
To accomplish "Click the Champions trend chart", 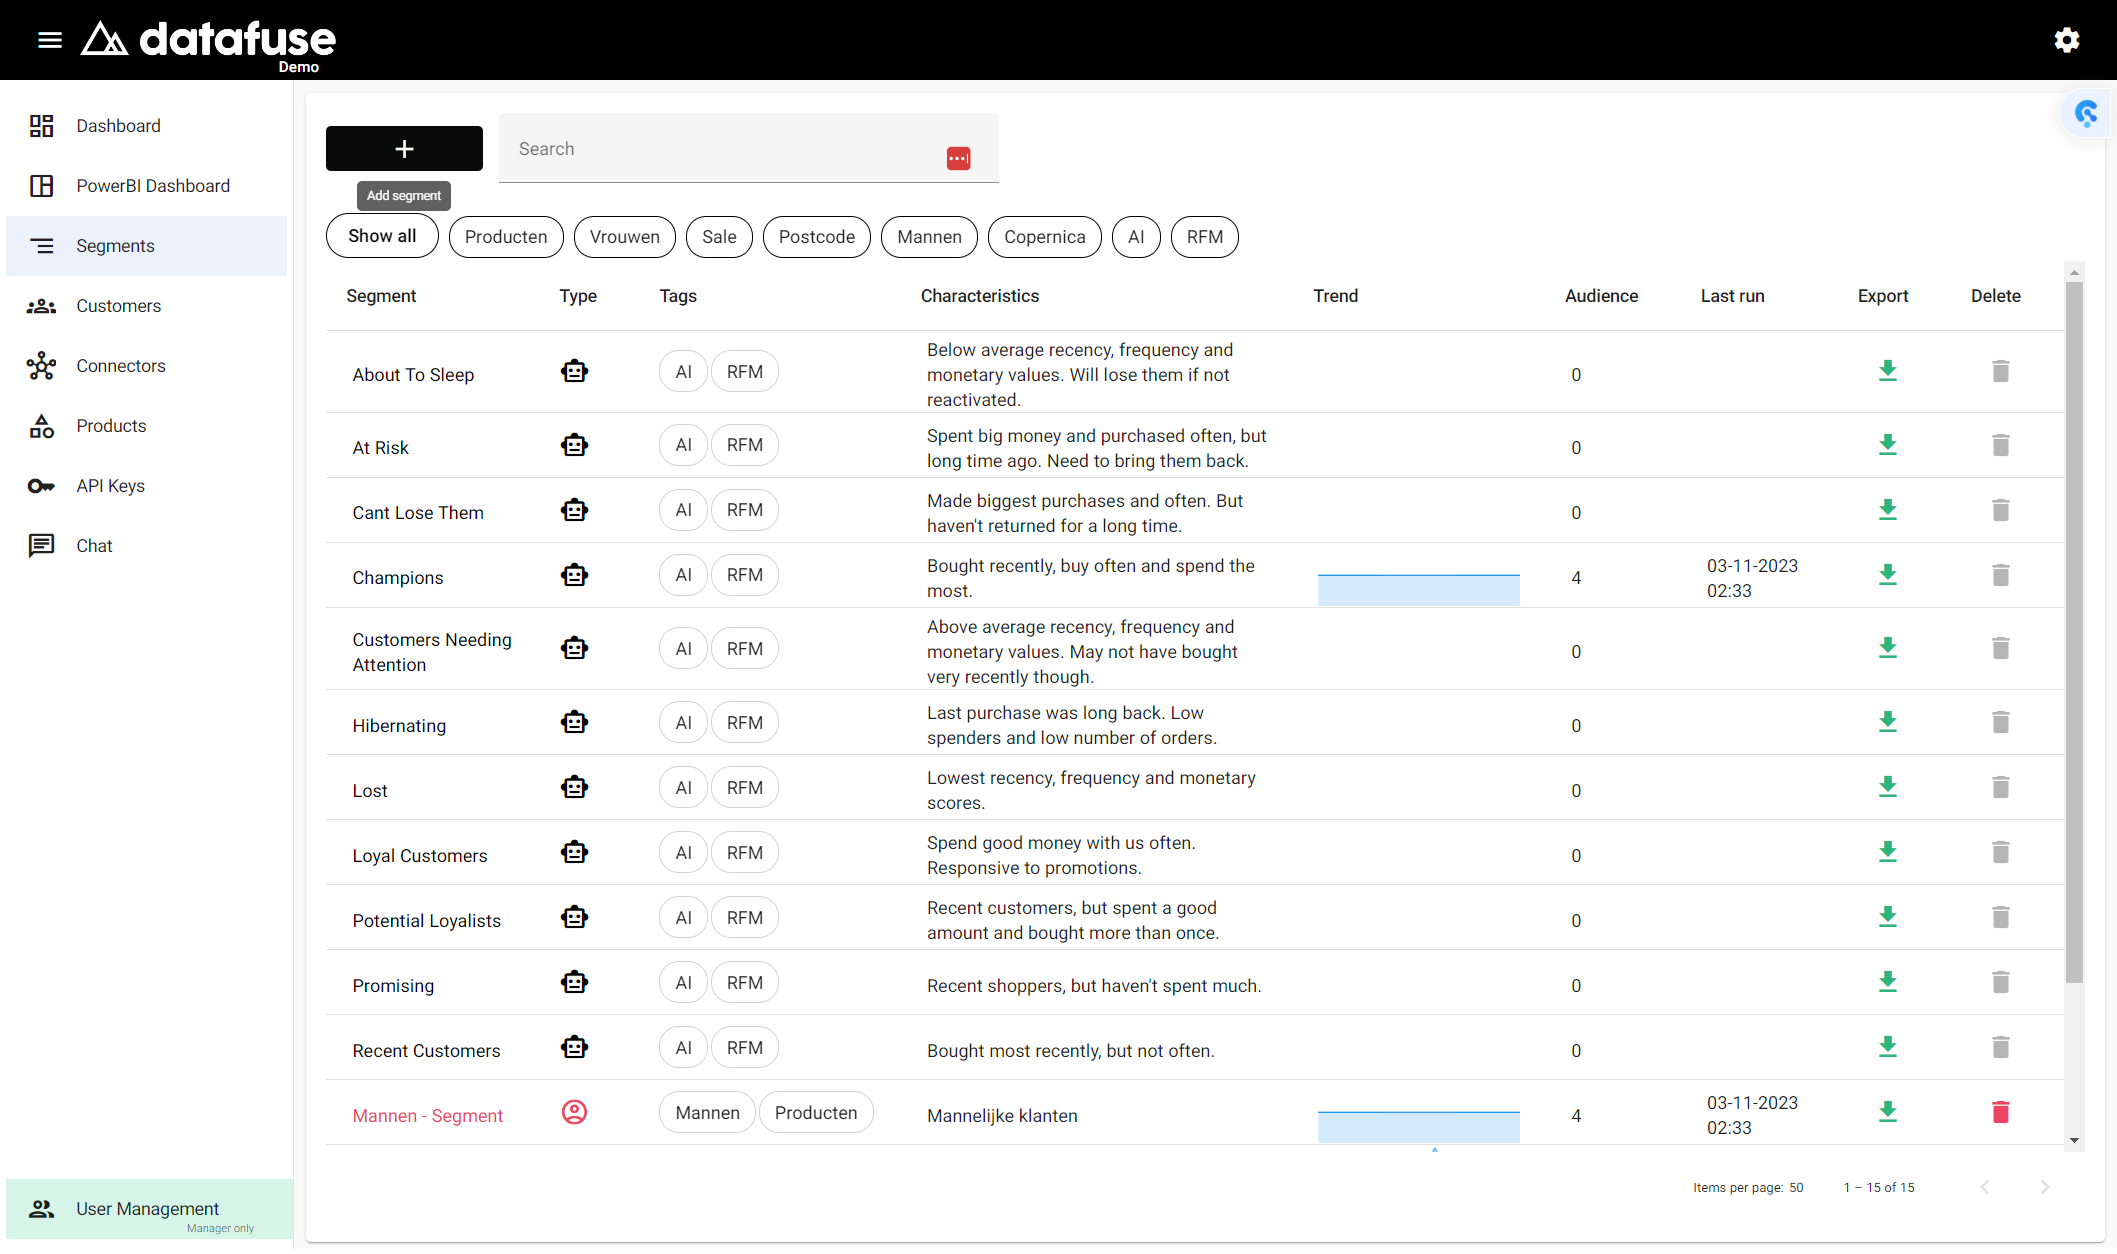I will pos(1418,589).
